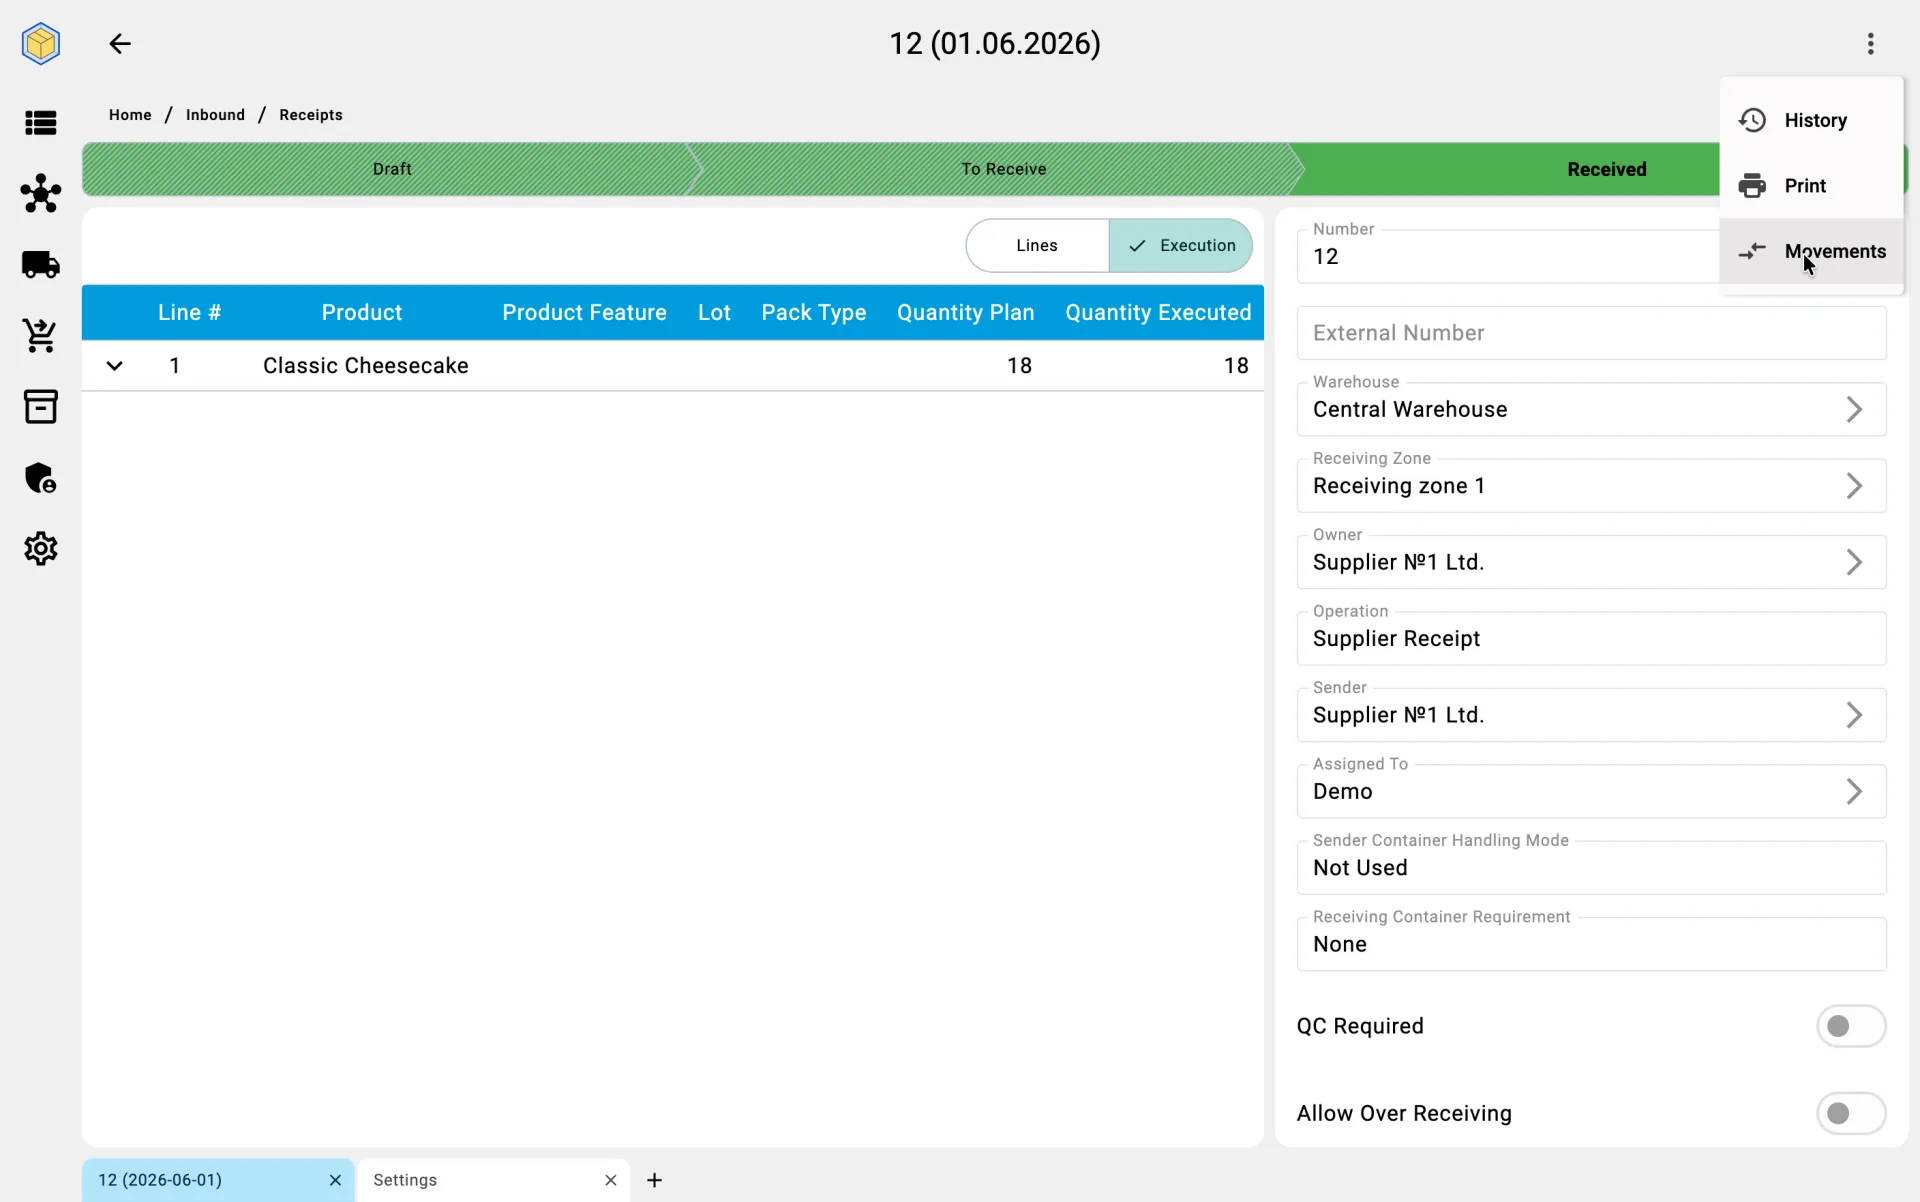
Task: Select Print from the menu
Action: point(1811,186)
